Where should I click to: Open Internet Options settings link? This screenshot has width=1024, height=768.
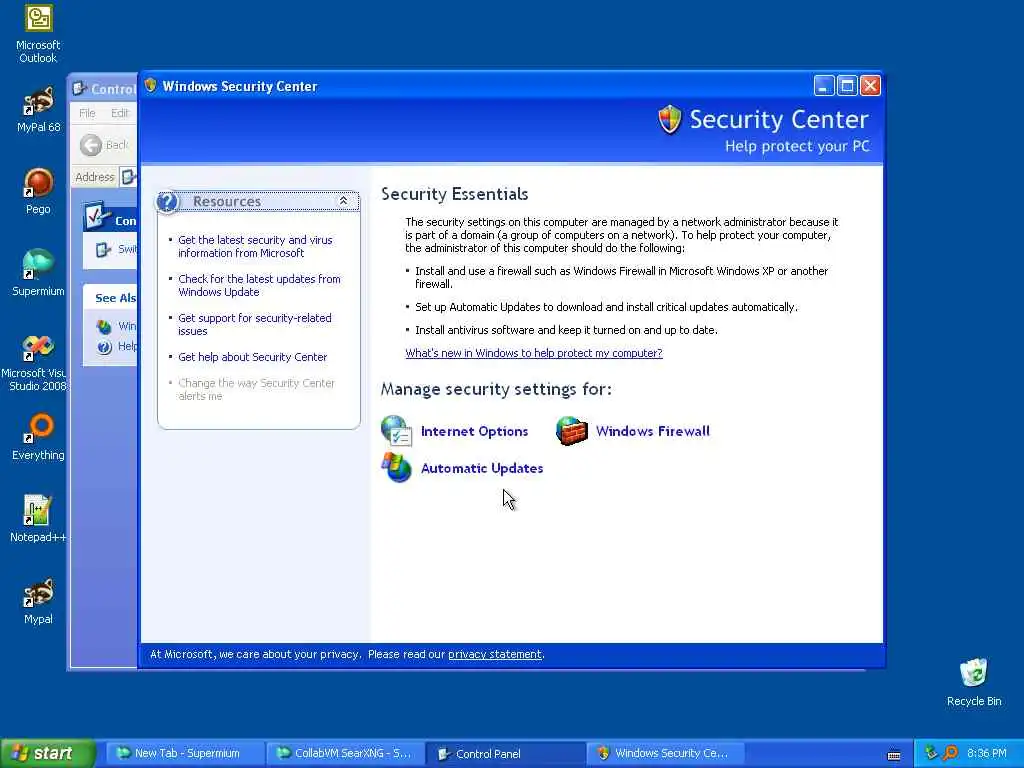point(474,431)
